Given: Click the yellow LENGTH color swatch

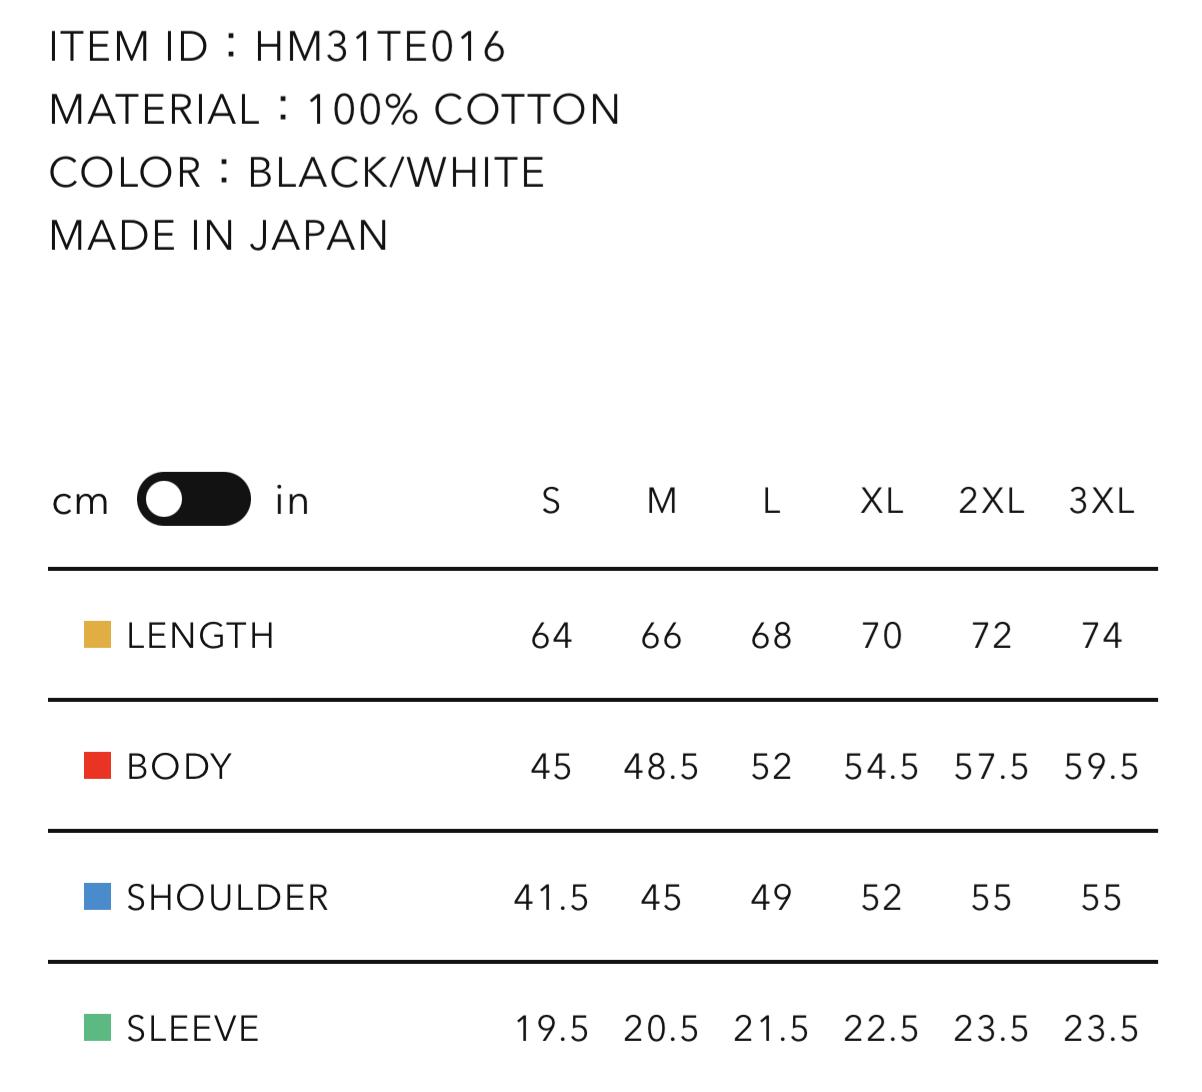Looking at the screenshot, I should (98, 633).
